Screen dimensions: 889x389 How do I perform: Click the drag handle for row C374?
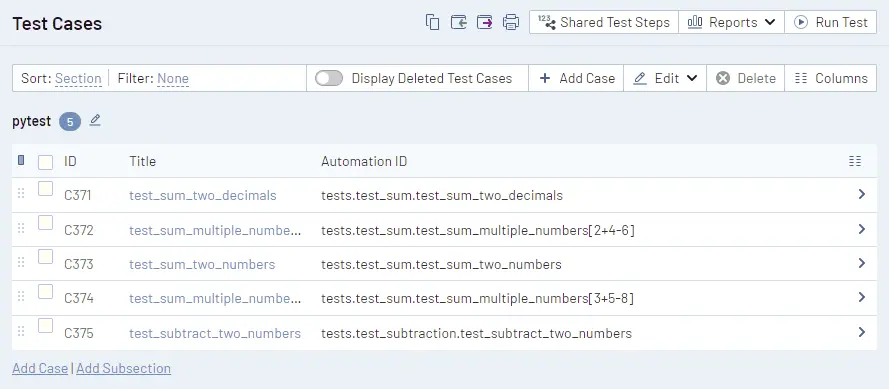click(x=21, y=297)
